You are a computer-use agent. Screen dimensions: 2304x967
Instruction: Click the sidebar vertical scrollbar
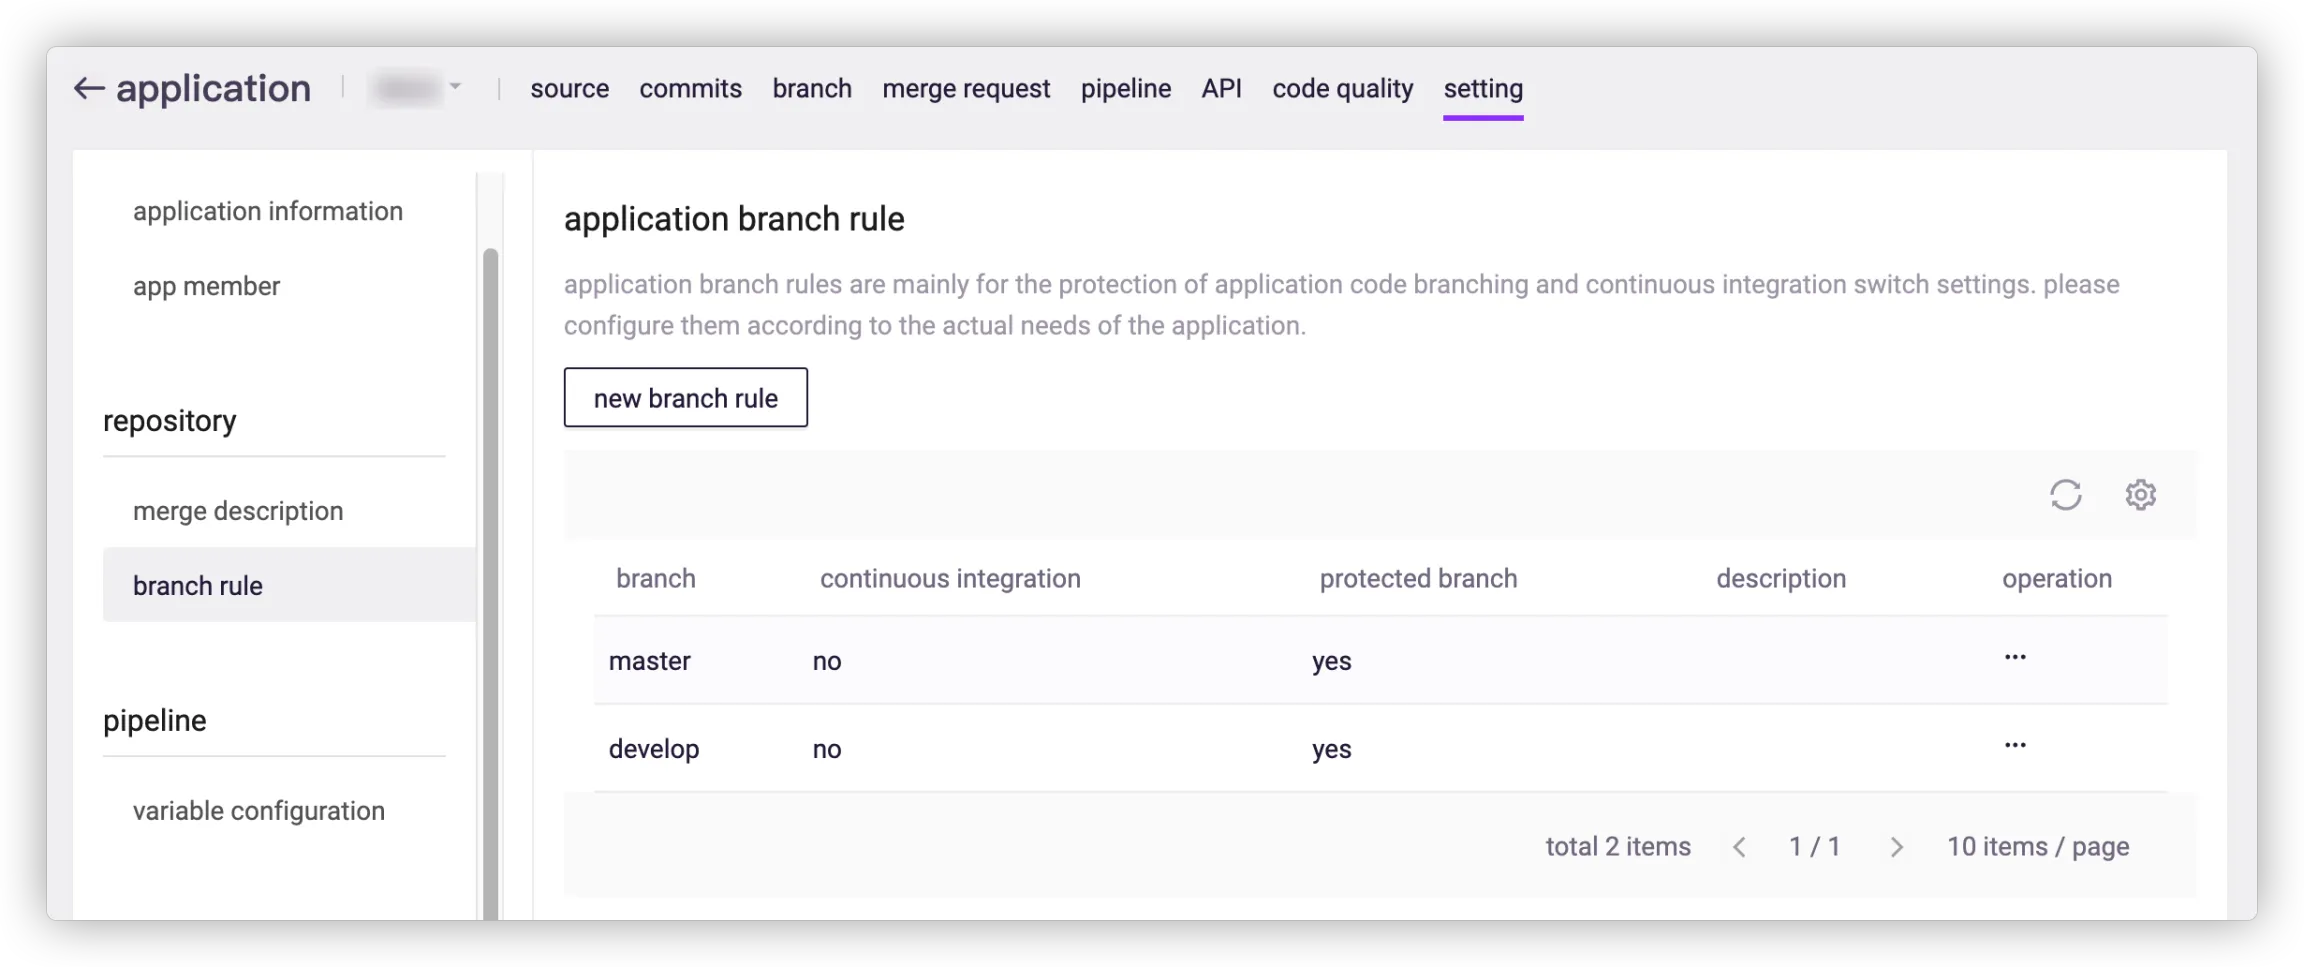[490, 580]
